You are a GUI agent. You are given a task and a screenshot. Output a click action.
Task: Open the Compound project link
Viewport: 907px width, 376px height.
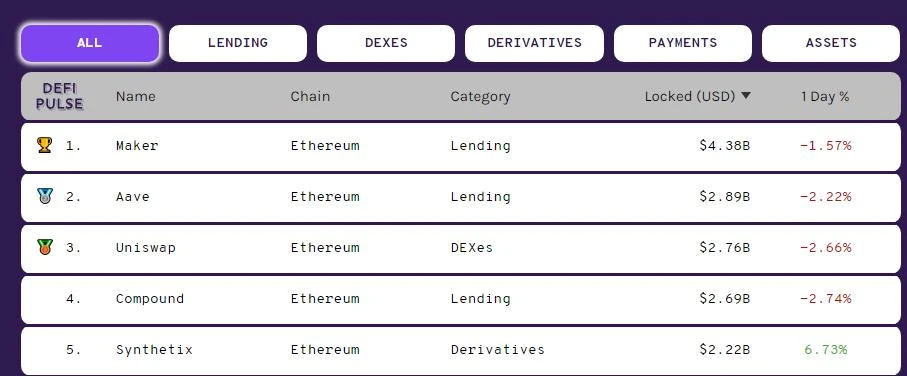tap(150, 299)
